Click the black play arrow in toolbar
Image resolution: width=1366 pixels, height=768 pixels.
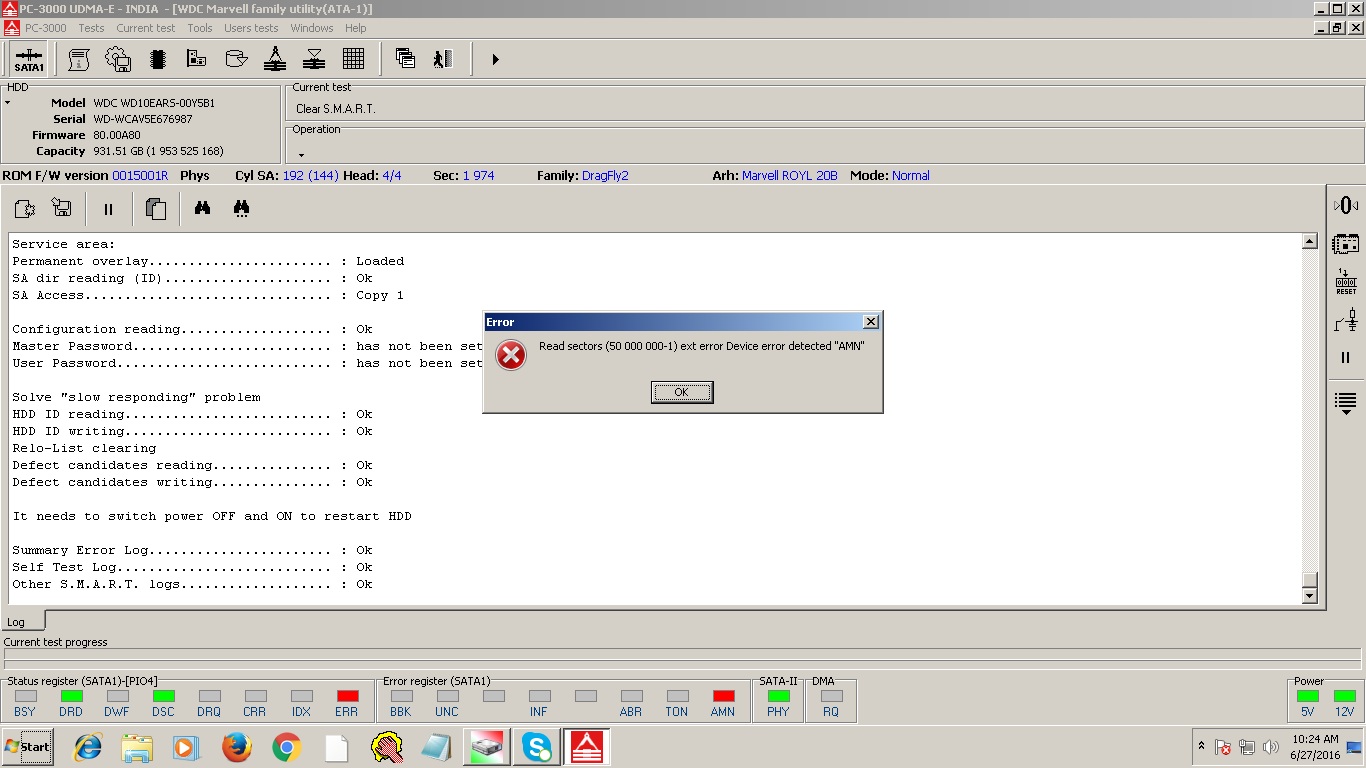point(495,59)
